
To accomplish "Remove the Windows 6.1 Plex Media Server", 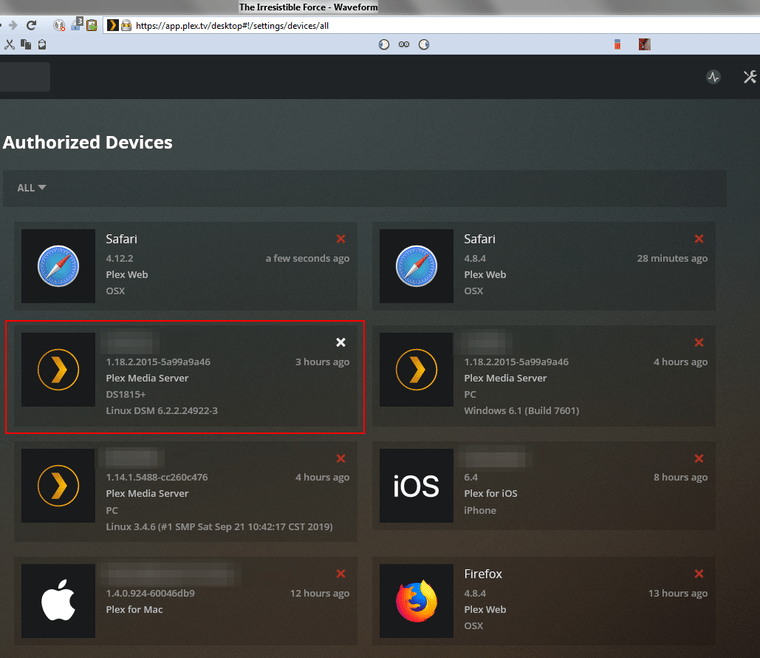I will tap(699, 342).
